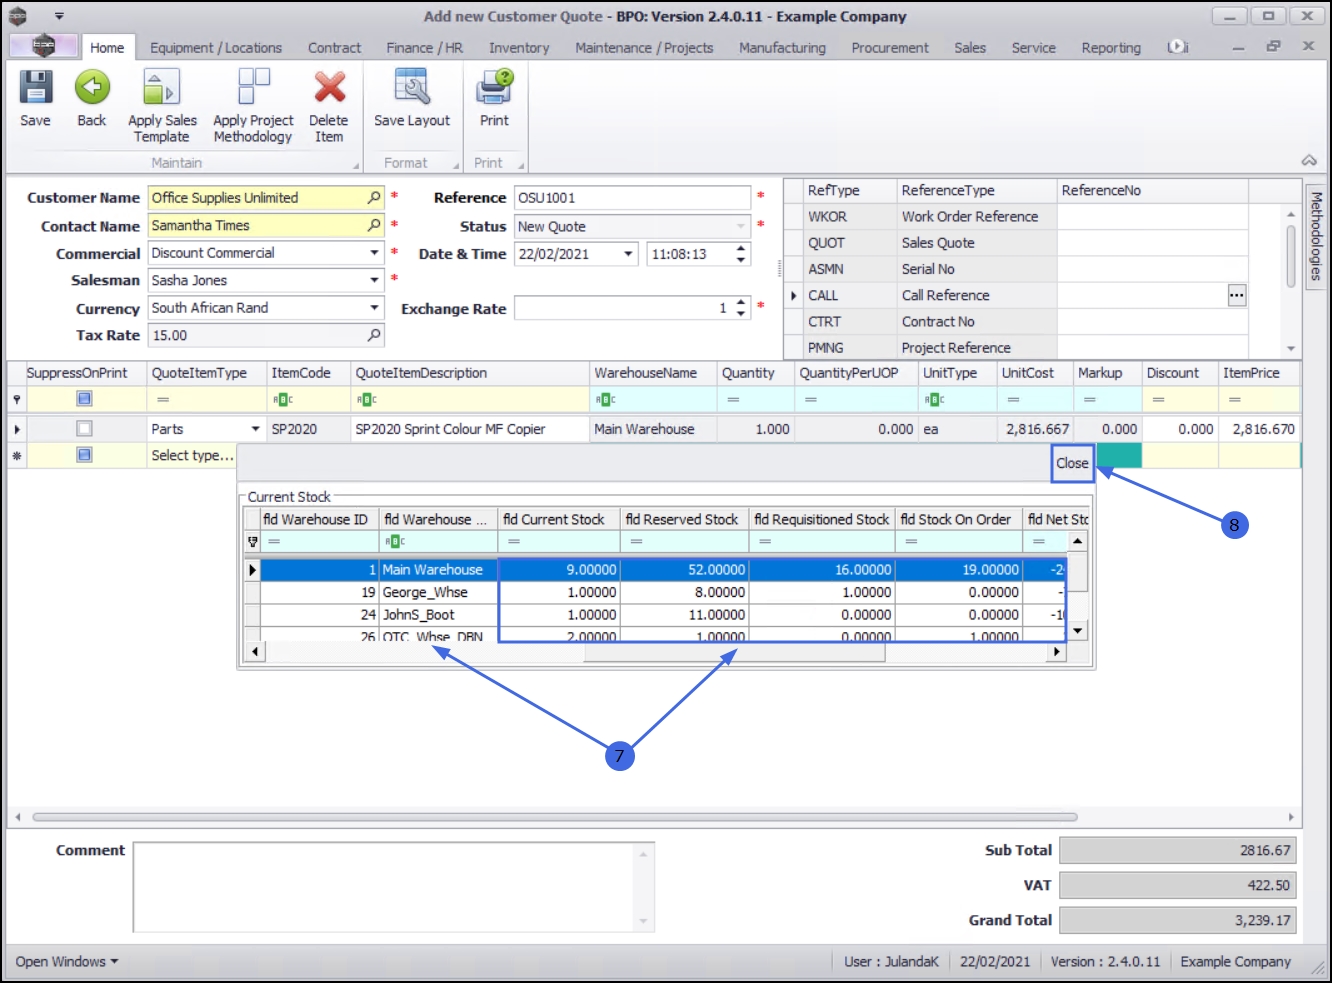
Task: Sort by the ItemPrice column header
Action: (x=1259, y=373)
